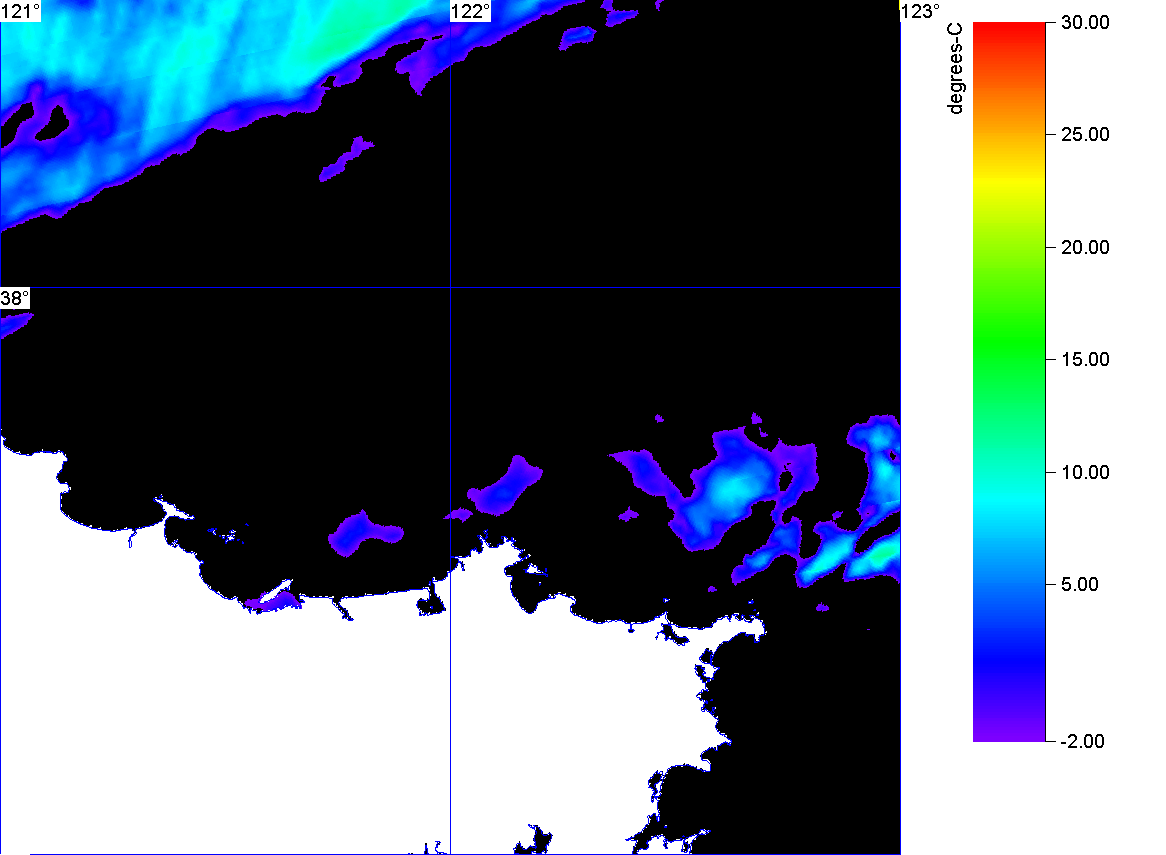
Task: Click the 123° longitude label
Action: [x=921, y=11]
